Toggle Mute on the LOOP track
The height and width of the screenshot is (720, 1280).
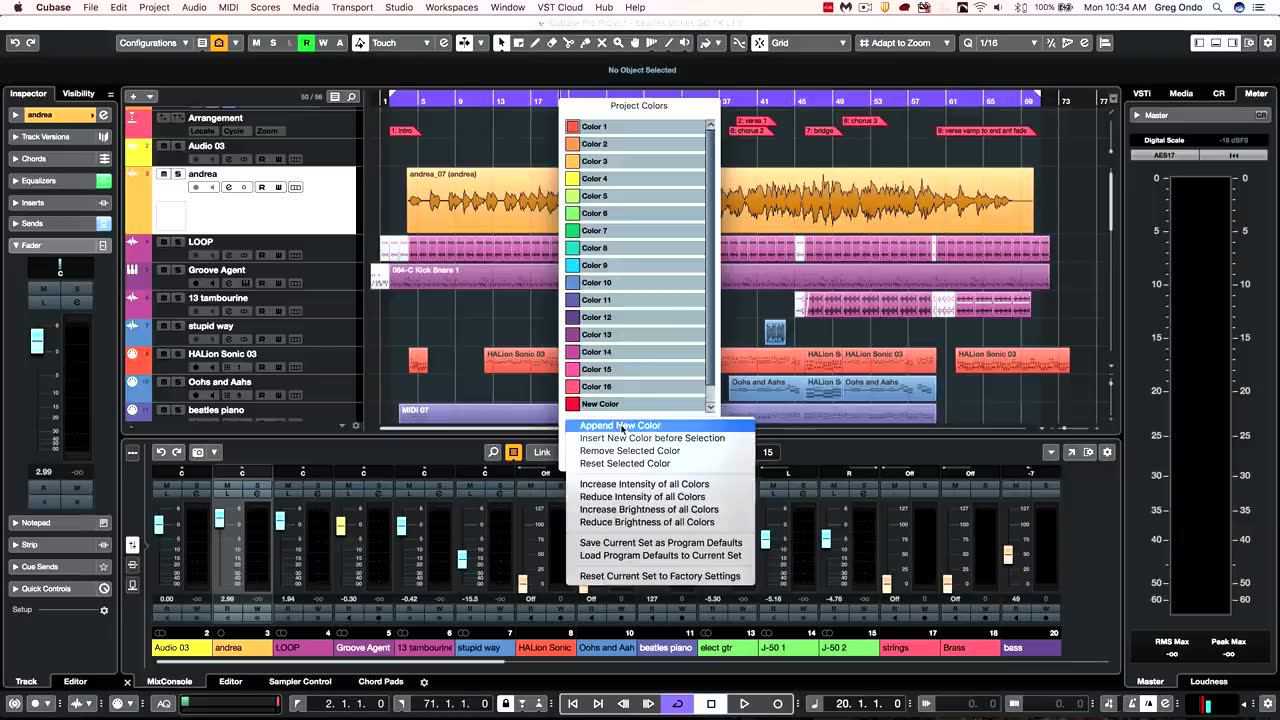click(164, 242)
